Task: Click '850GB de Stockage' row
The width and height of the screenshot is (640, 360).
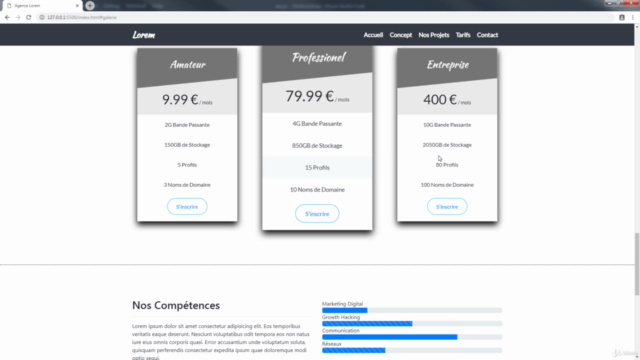Action: (x=317, y=146)
